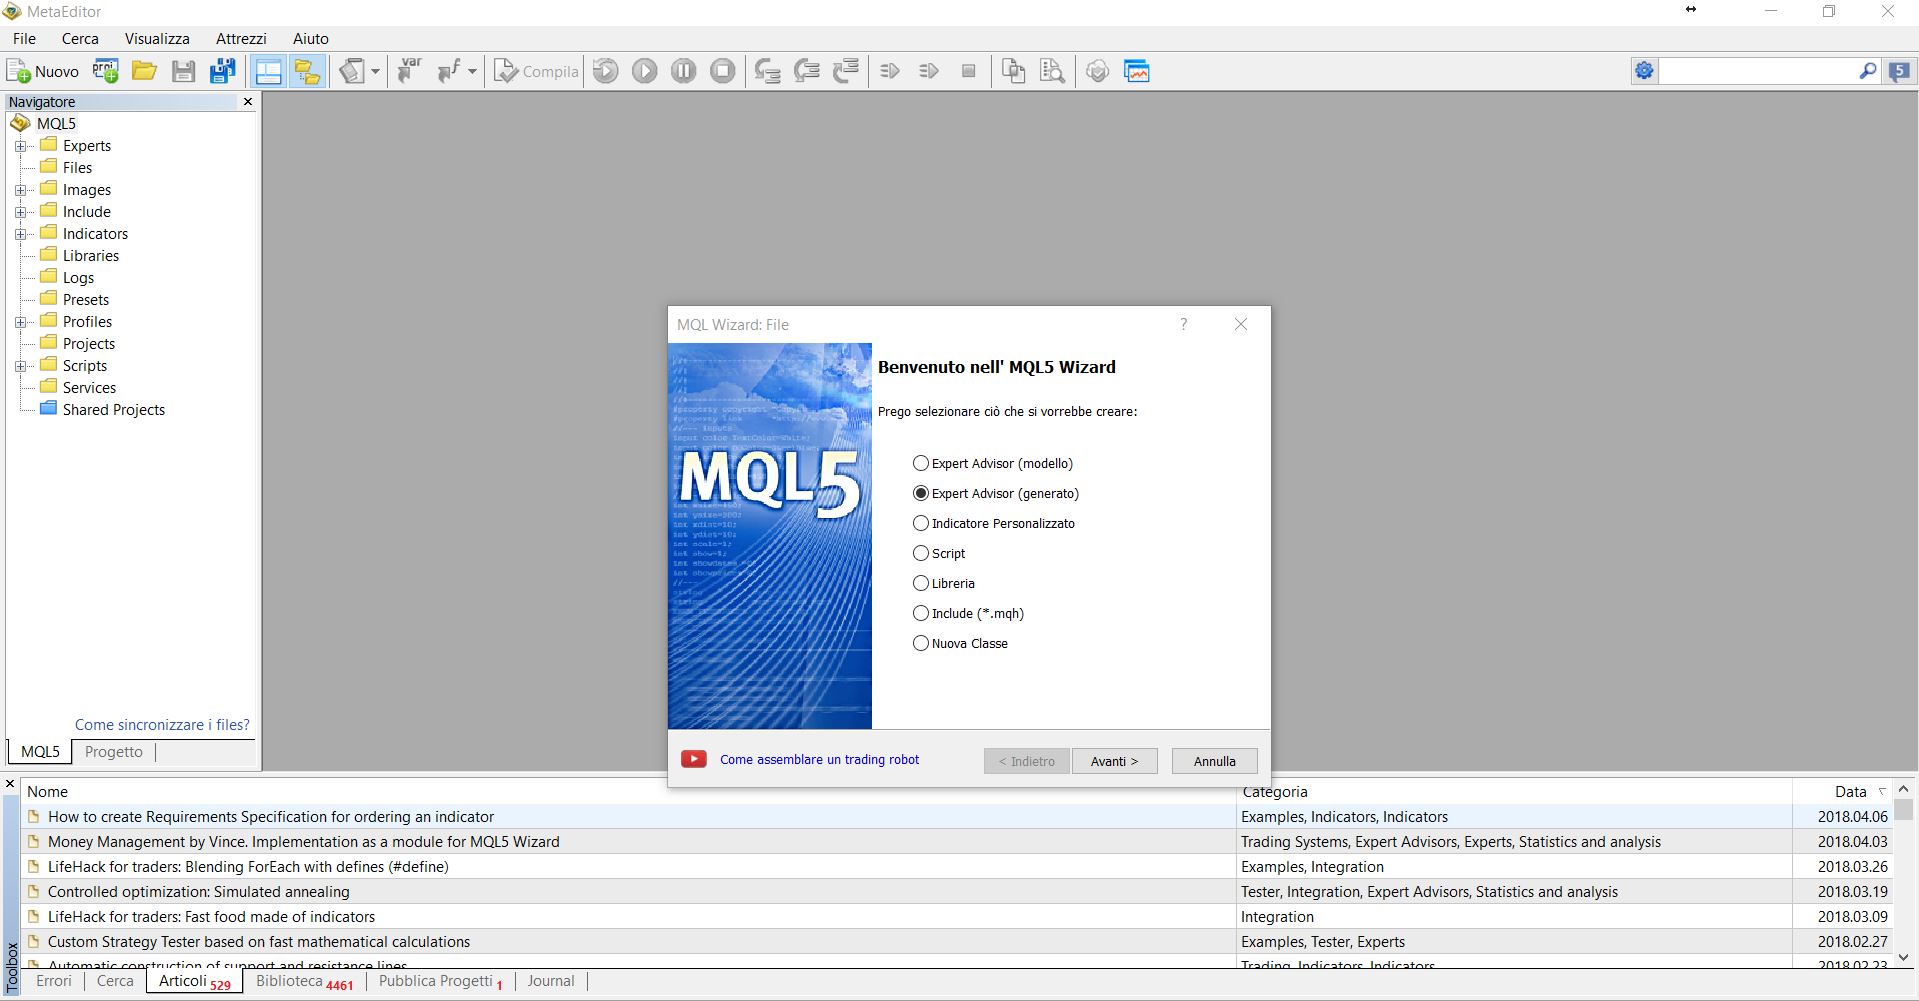The width and height of the screenshot is (1919, 1001).
Task: Click the first arrow-with-lines profiling icon
Action: (890, 71)
